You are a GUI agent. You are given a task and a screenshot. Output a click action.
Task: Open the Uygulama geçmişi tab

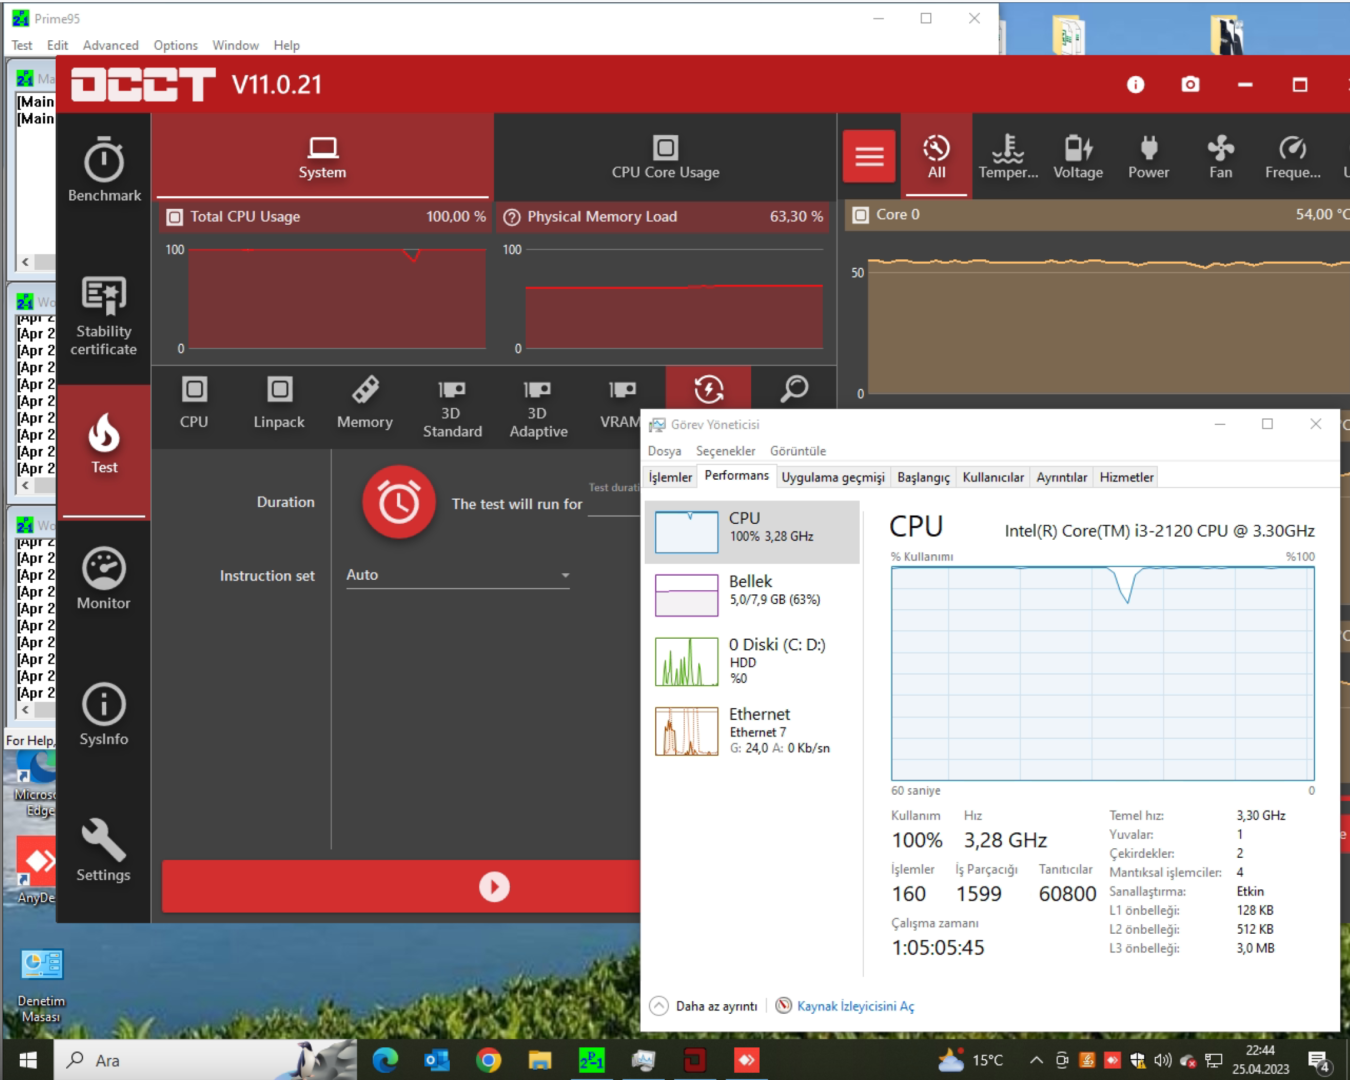click(x=833, y=478)
